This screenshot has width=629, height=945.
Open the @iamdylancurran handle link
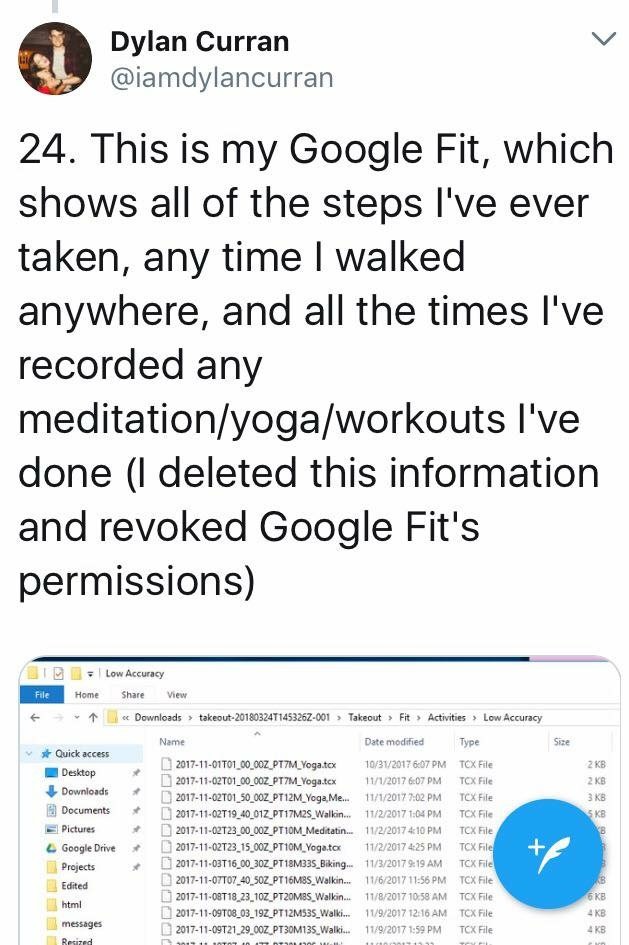[221, 77]
